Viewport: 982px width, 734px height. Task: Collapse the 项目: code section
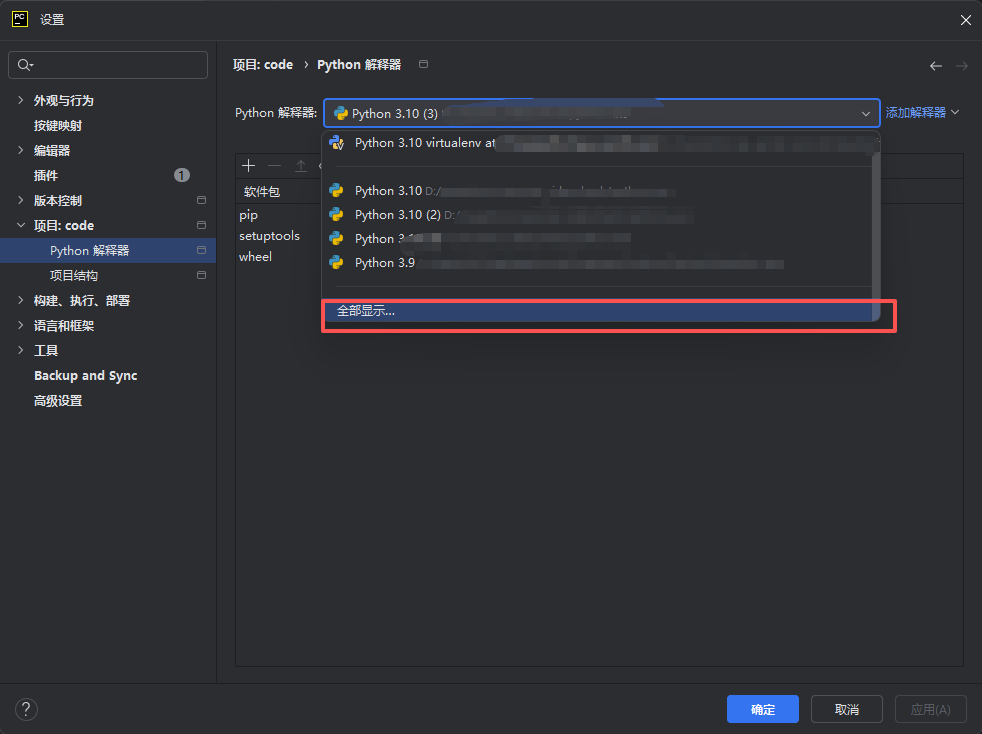pyautogui.click(x=21, y=225)
